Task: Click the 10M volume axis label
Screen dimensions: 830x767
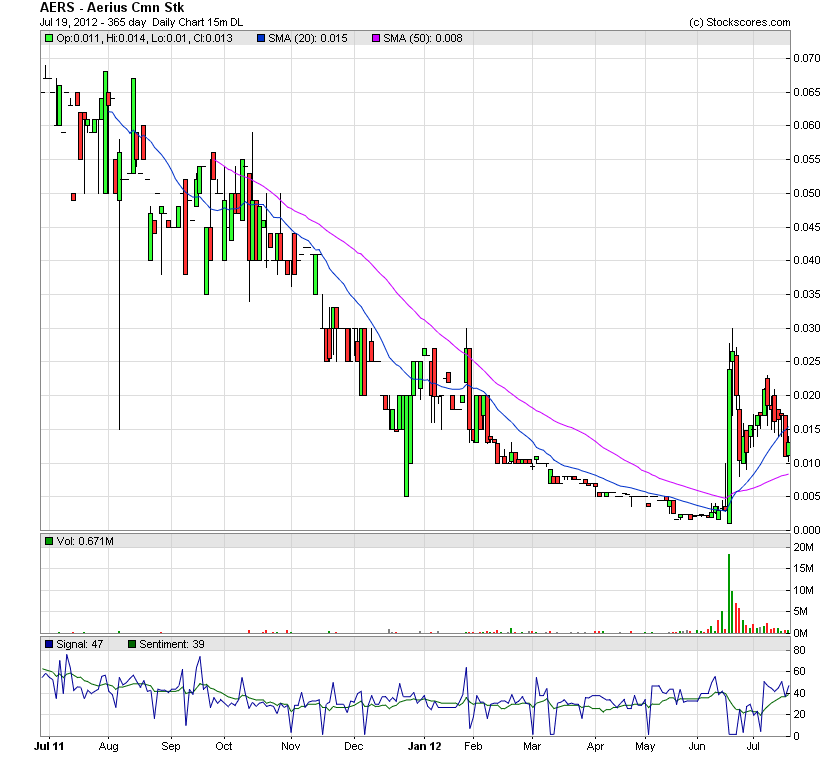Action: (x=804, y=590)
